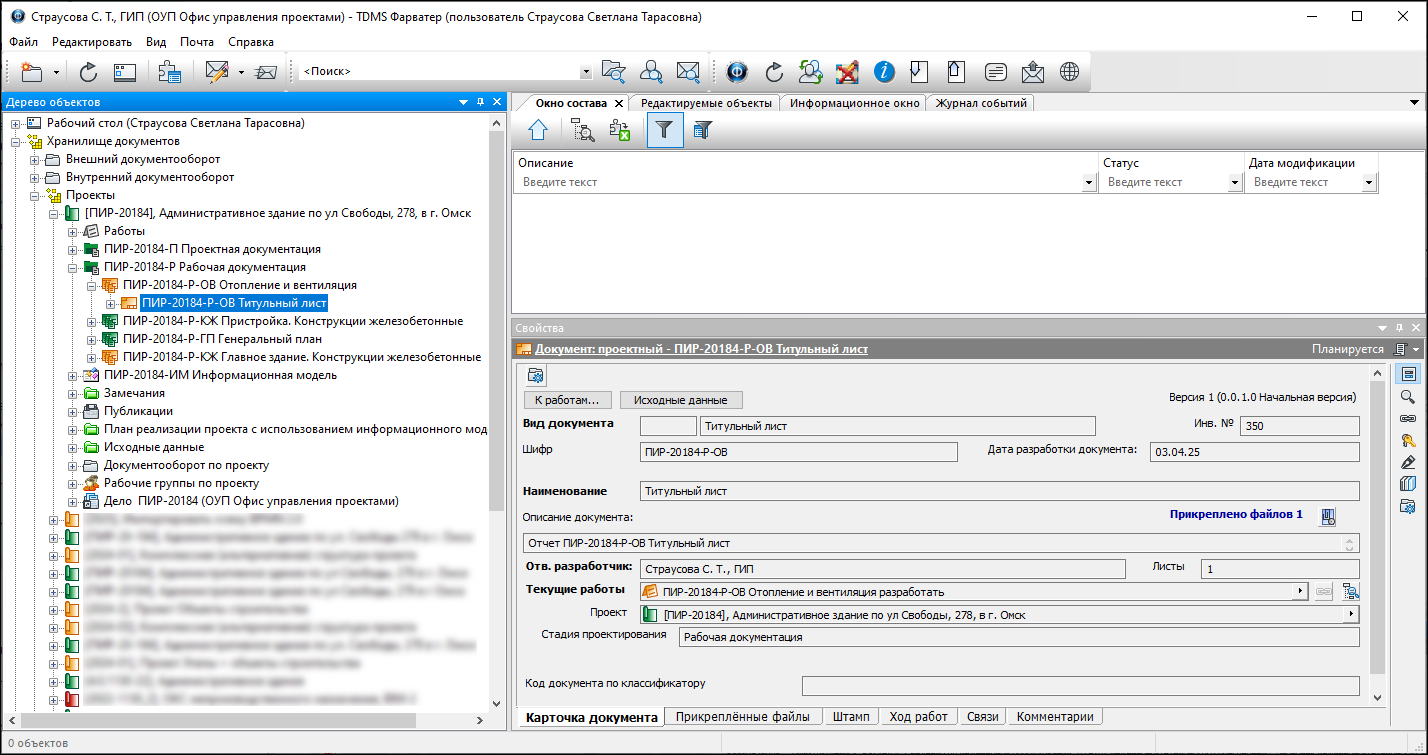Click the user search icon in toolbar

tap(651, 72)
